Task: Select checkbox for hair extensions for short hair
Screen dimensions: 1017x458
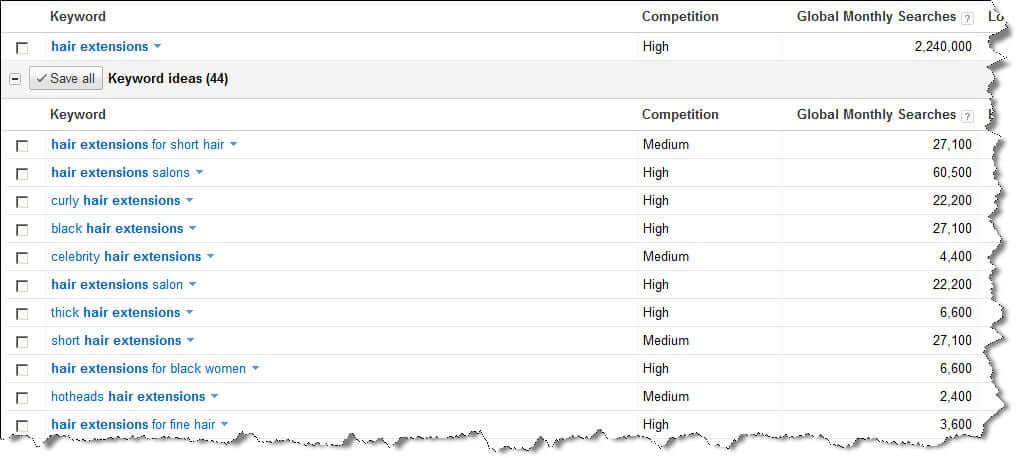Action: 22,146
